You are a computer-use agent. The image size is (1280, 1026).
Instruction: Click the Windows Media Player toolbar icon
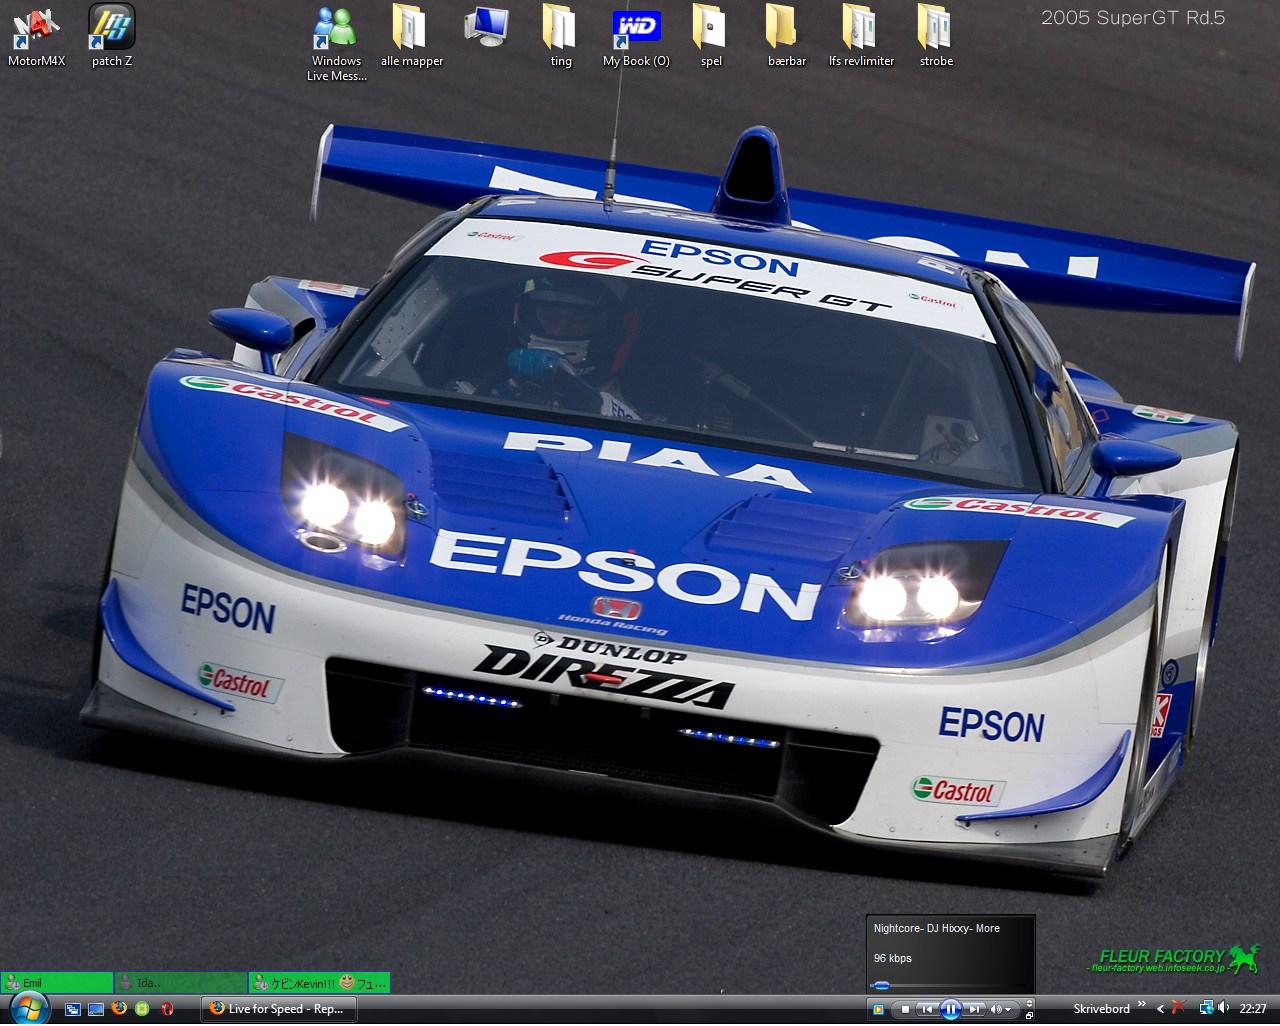tap(878, 1009)
